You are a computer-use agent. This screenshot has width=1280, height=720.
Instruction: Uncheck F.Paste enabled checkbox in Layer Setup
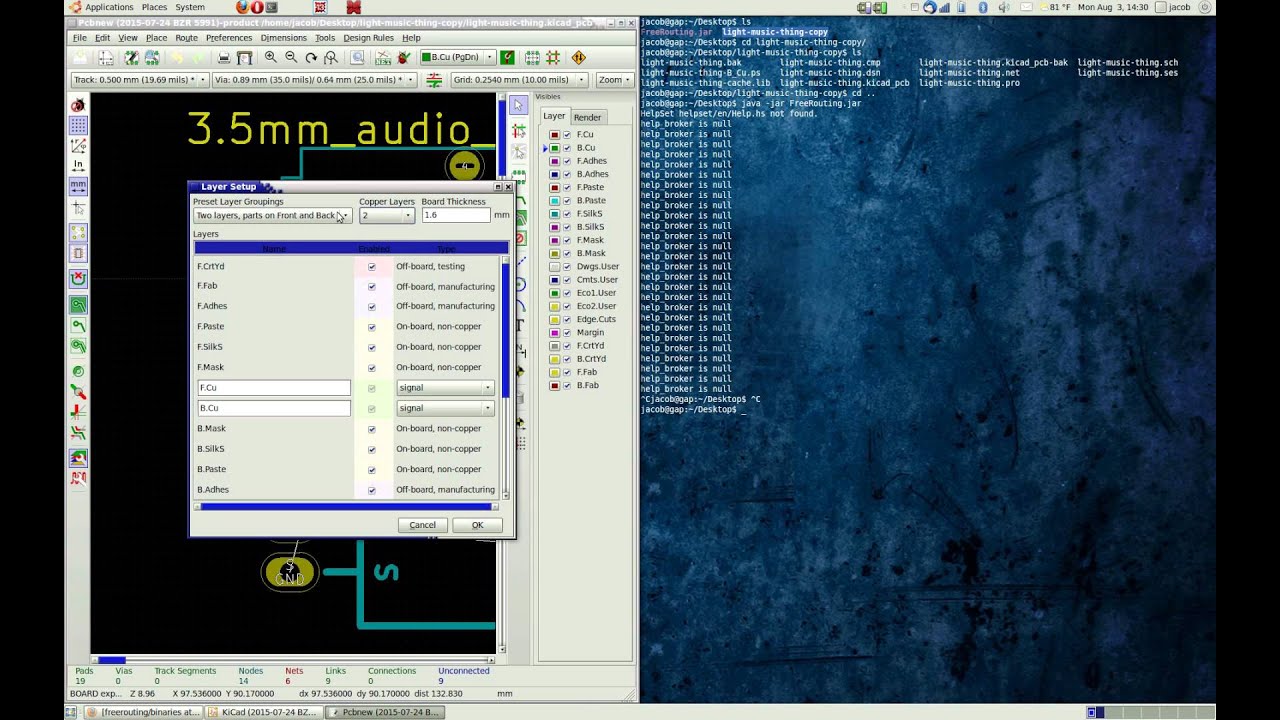point(372,327)
